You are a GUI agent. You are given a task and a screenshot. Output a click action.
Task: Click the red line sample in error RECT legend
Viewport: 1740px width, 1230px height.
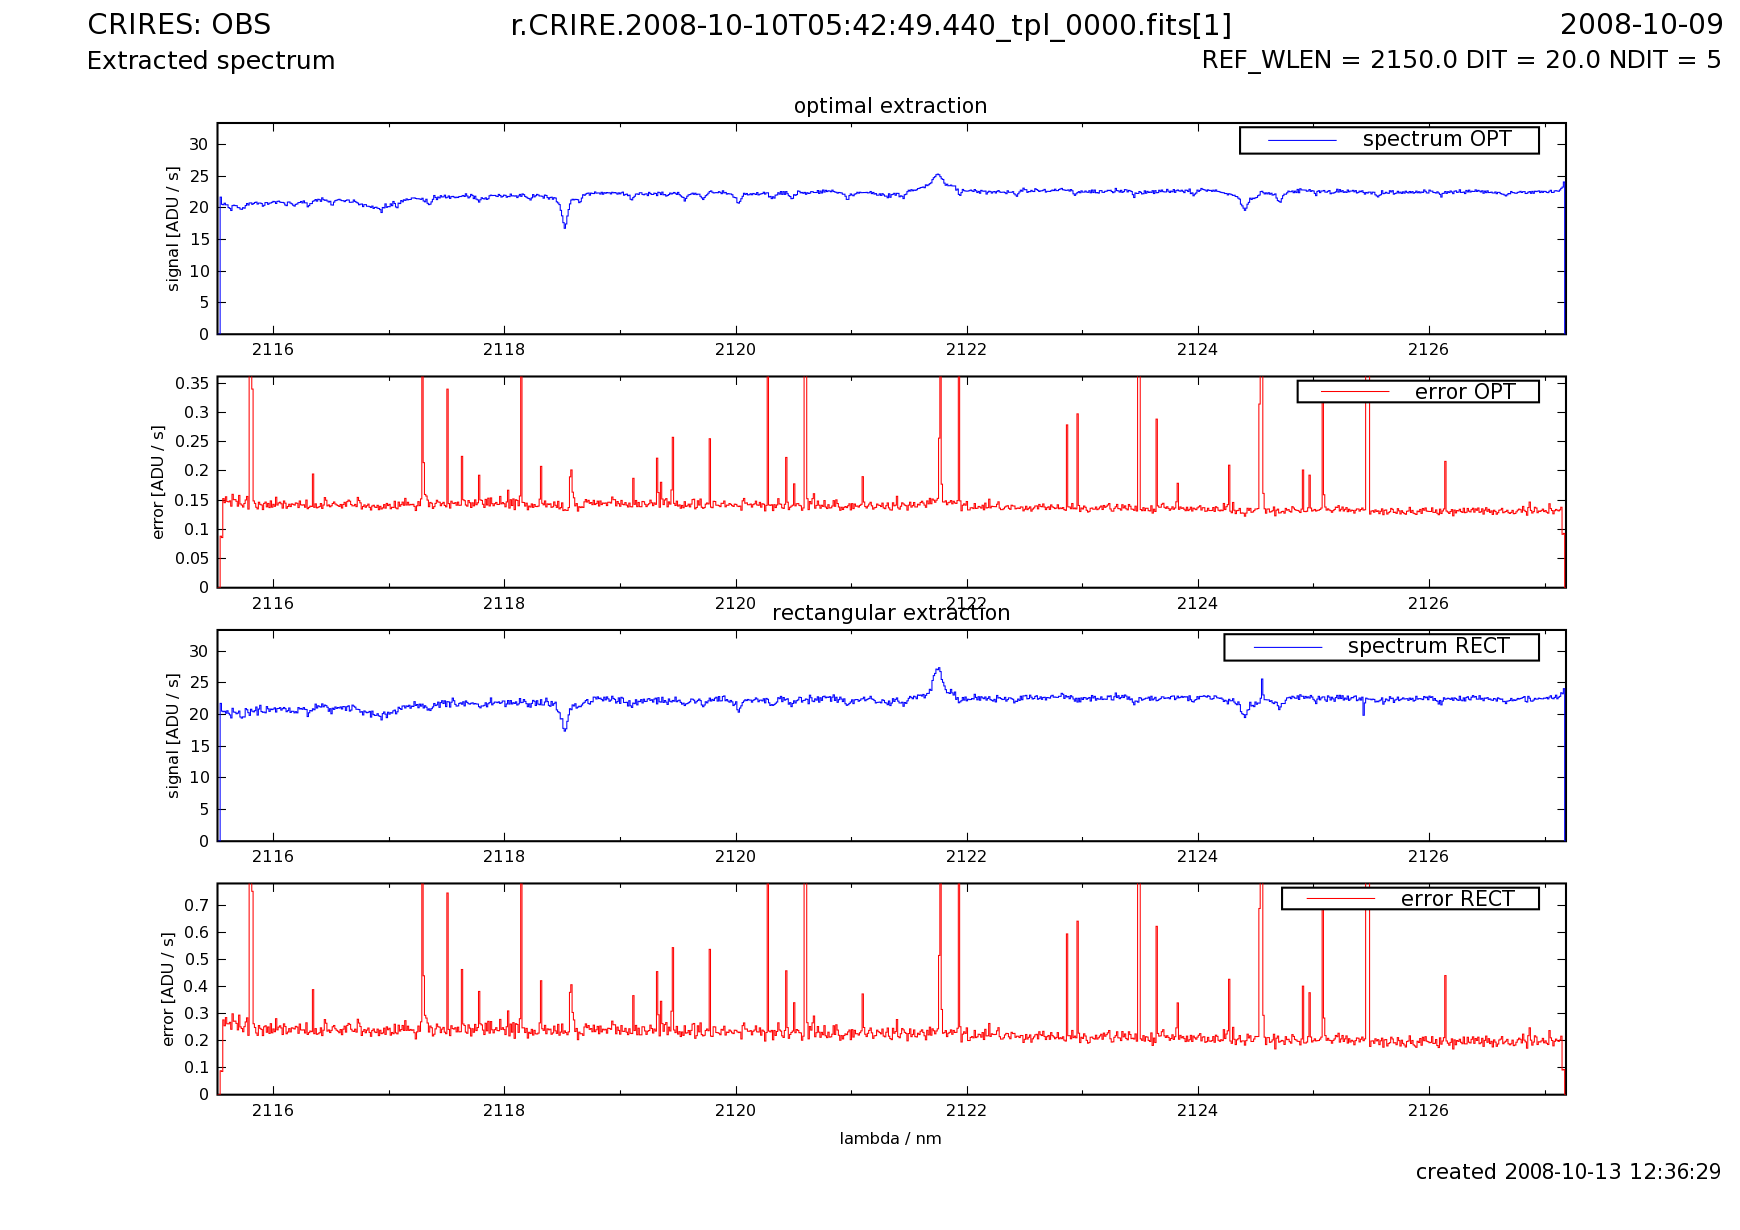(x=1340, y=899)
